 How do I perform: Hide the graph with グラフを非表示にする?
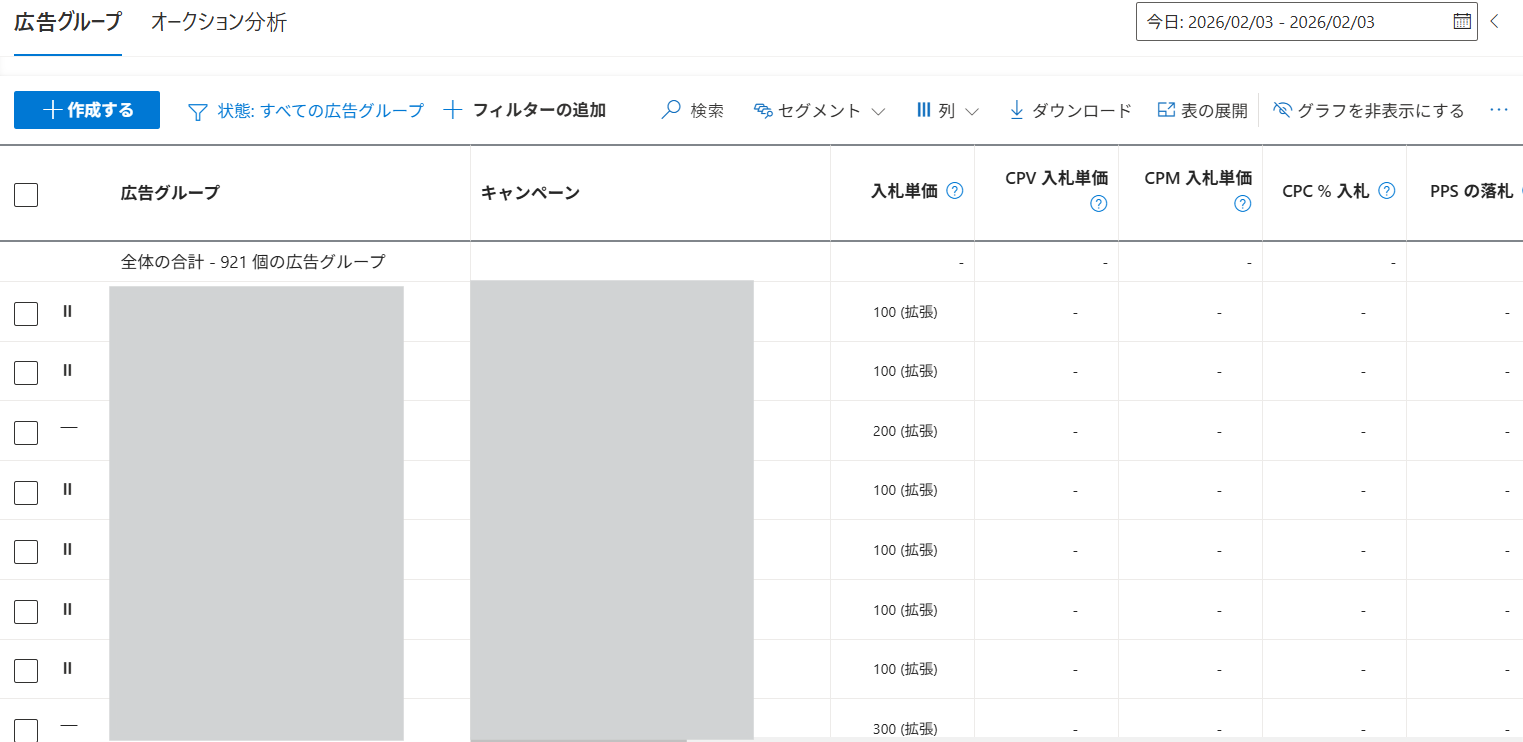click(x=1368, y=110)
